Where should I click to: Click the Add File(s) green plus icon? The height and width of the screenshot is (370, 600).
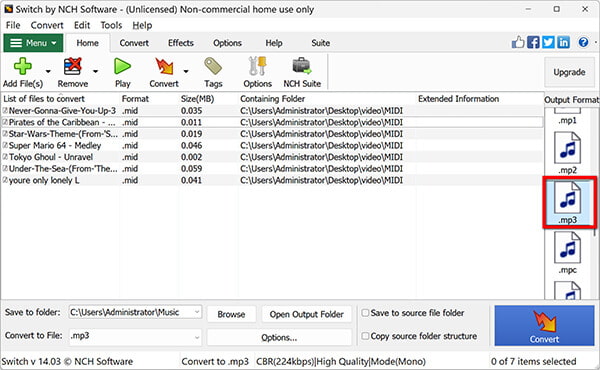click(23, 66)
